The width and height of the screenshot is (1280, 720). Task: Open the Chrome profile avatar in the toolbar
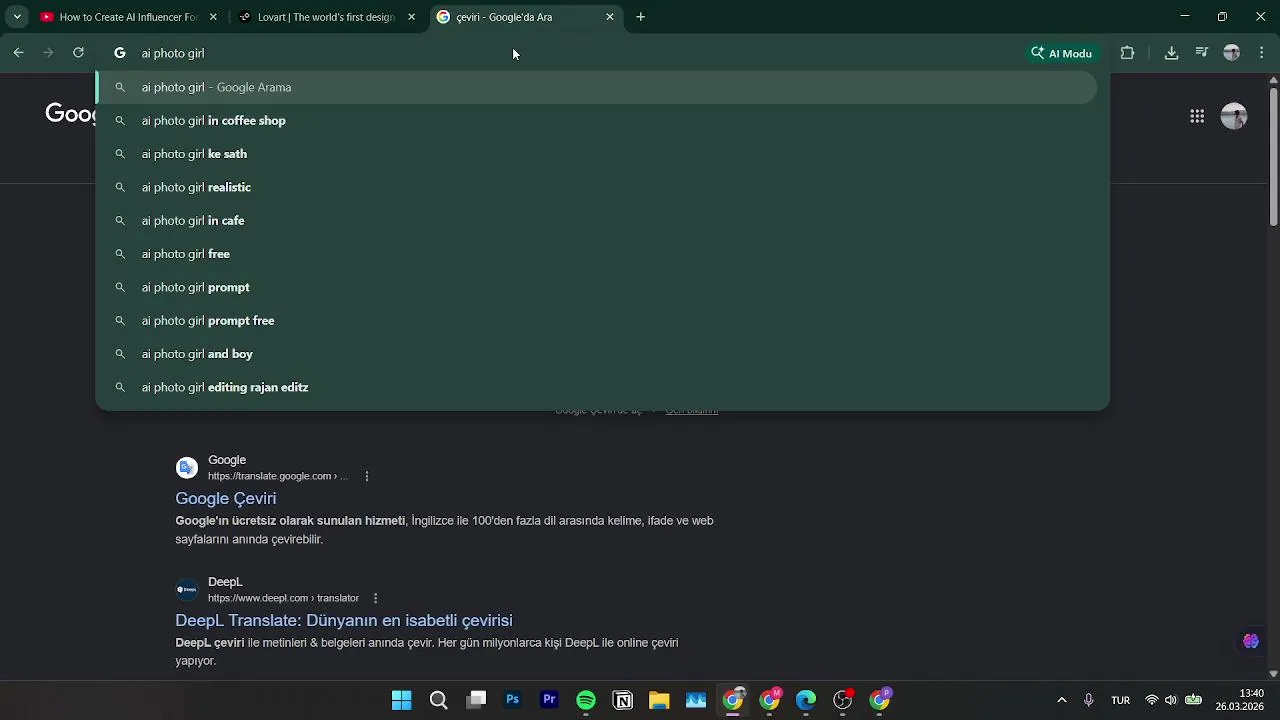click(x=1232, y=53)
